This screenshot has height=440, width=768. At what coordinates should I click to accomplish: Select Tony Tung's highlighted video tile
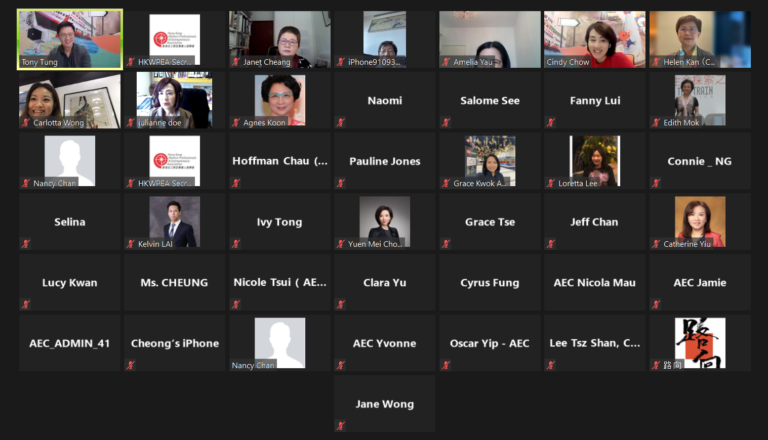click(70, 39)
